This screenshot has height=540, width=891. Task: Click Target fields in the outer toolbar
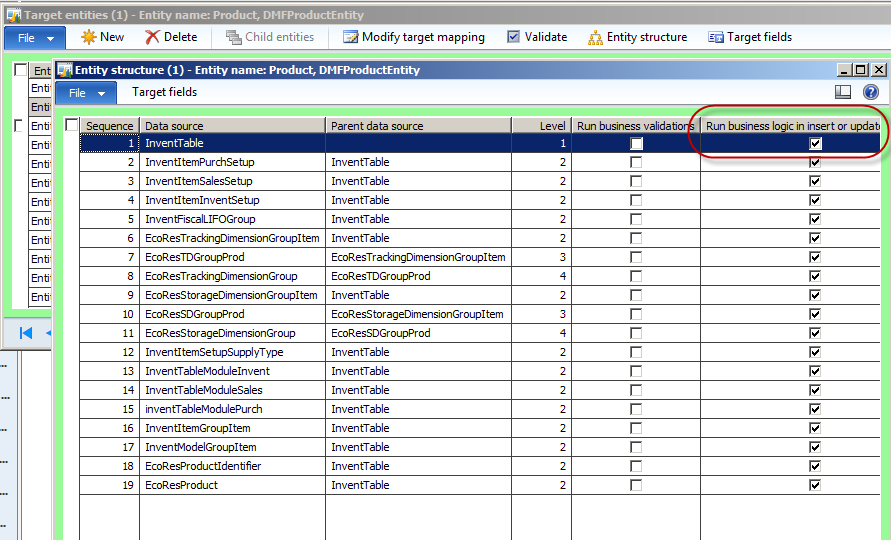pos(749,37)
